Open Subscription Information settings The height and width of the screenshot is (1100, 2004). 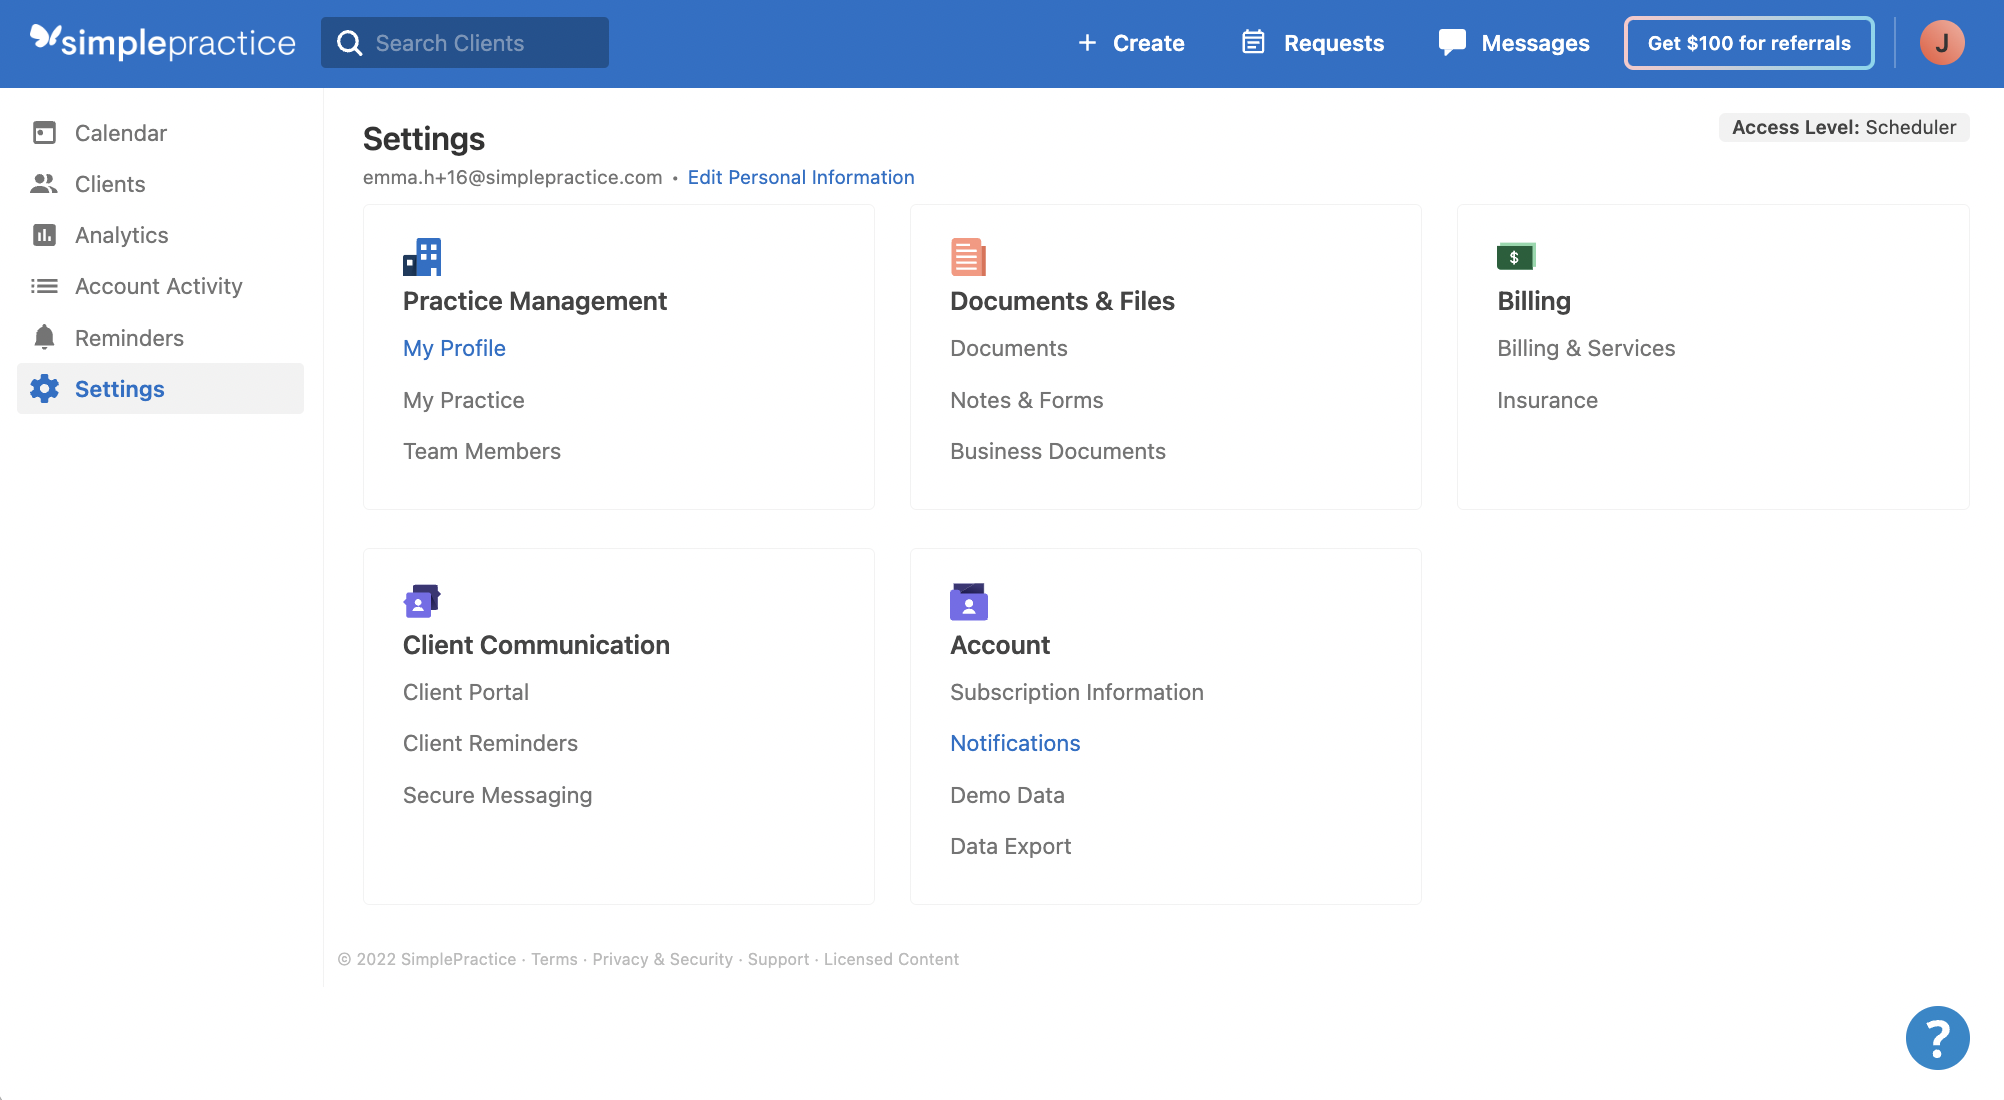(1077, 692)
